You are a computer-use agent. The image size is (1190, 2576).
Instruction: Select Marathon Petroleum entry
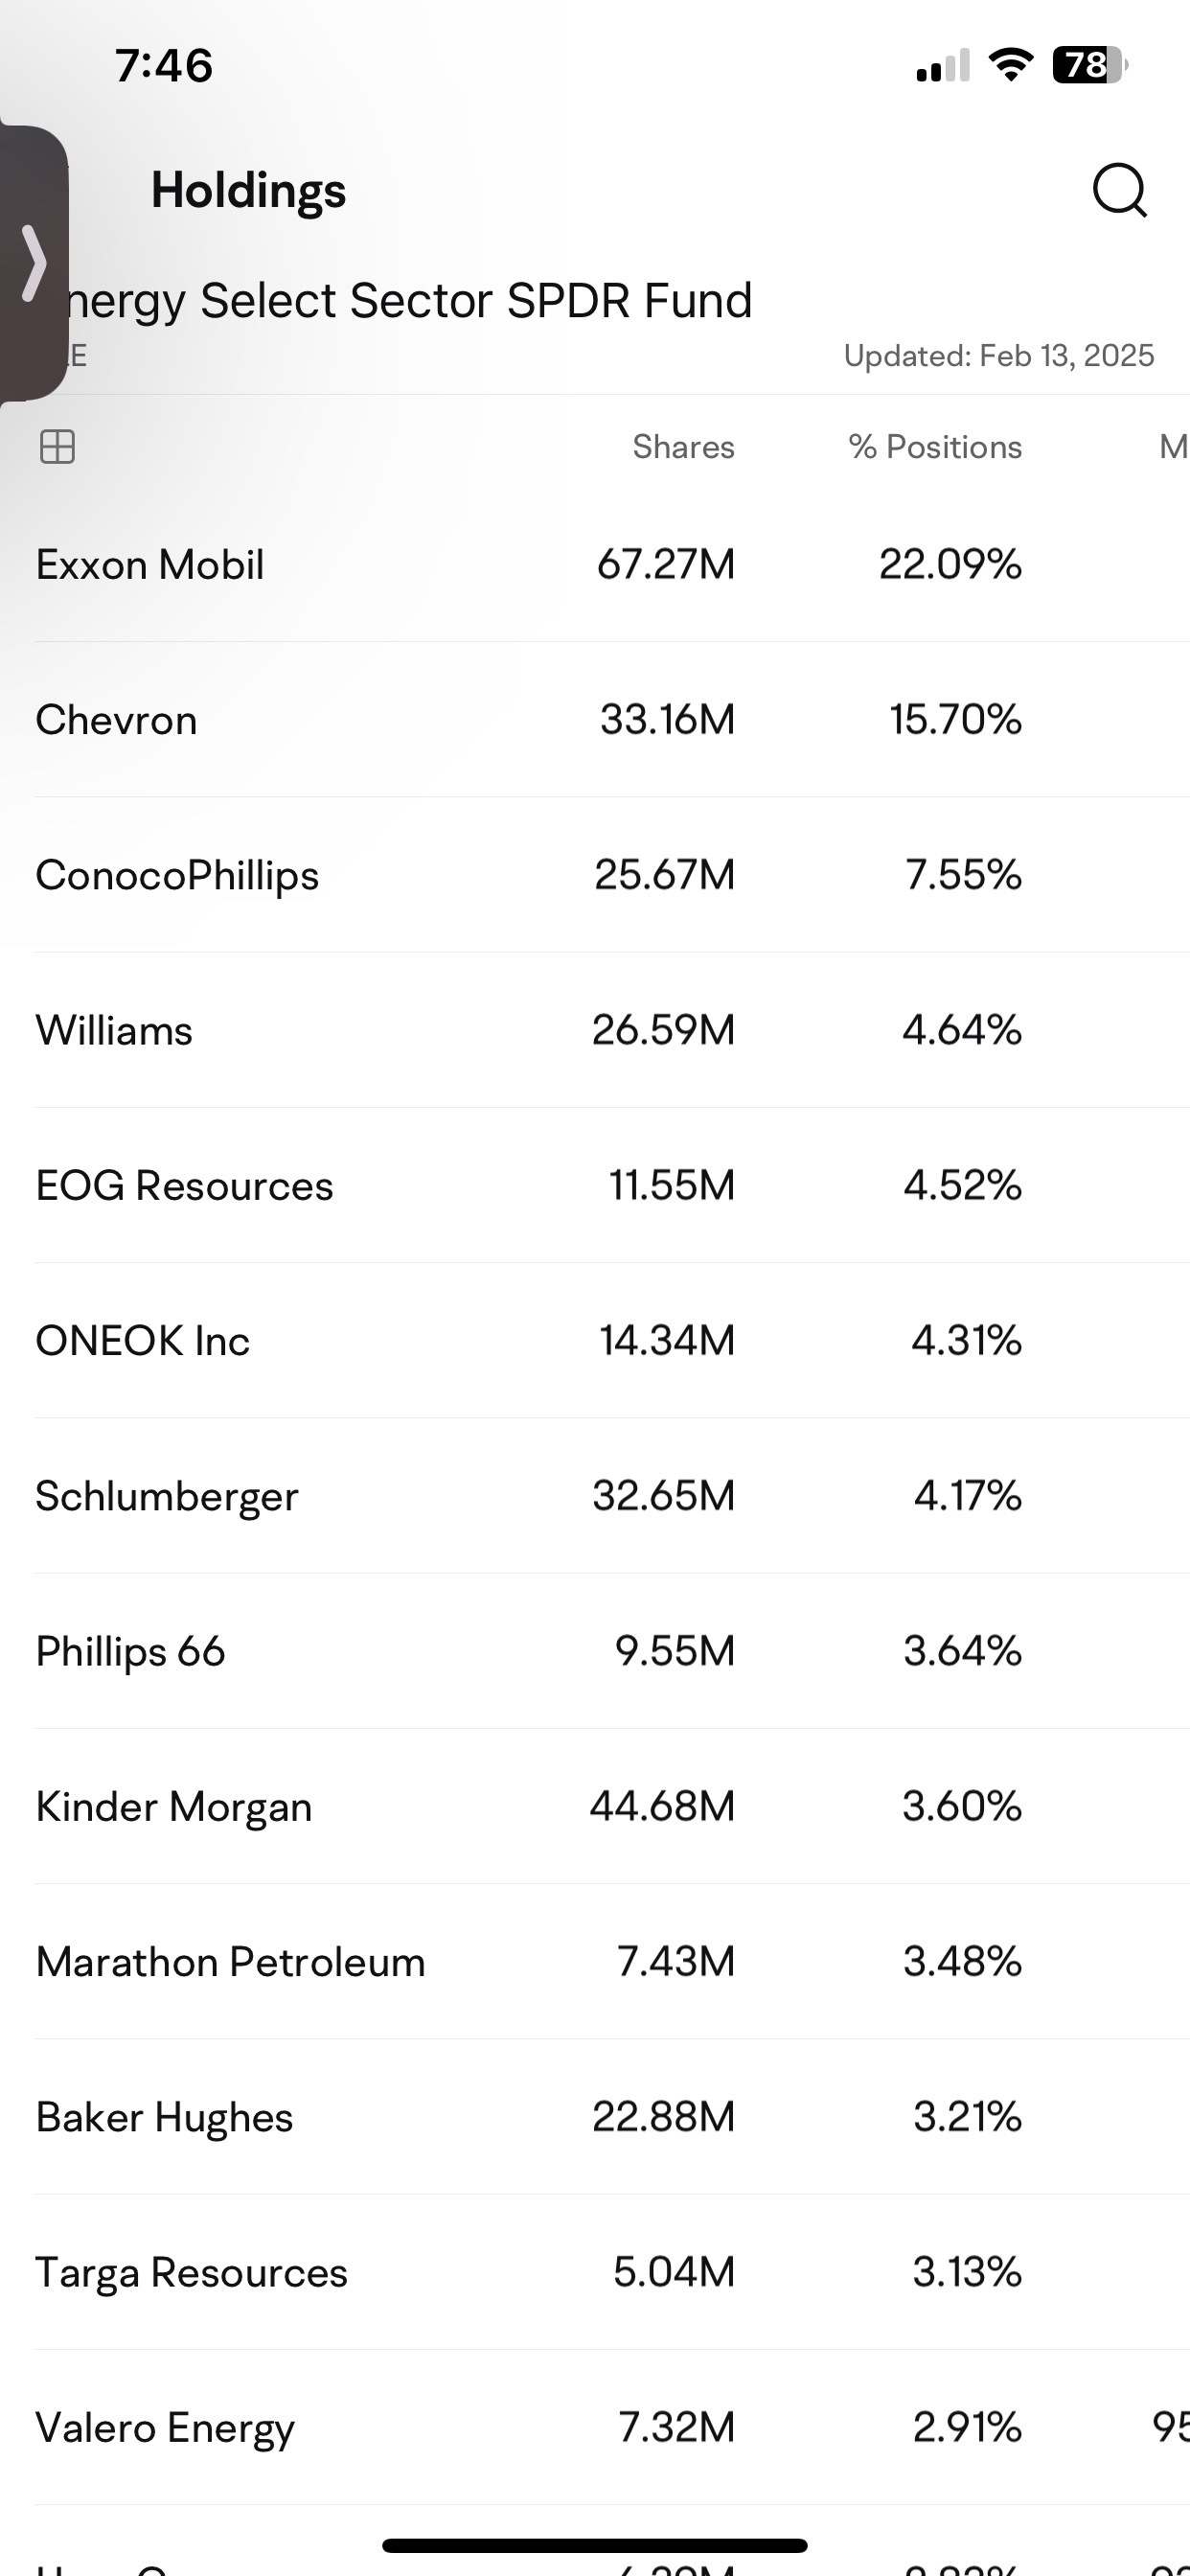coord(612,1961)
